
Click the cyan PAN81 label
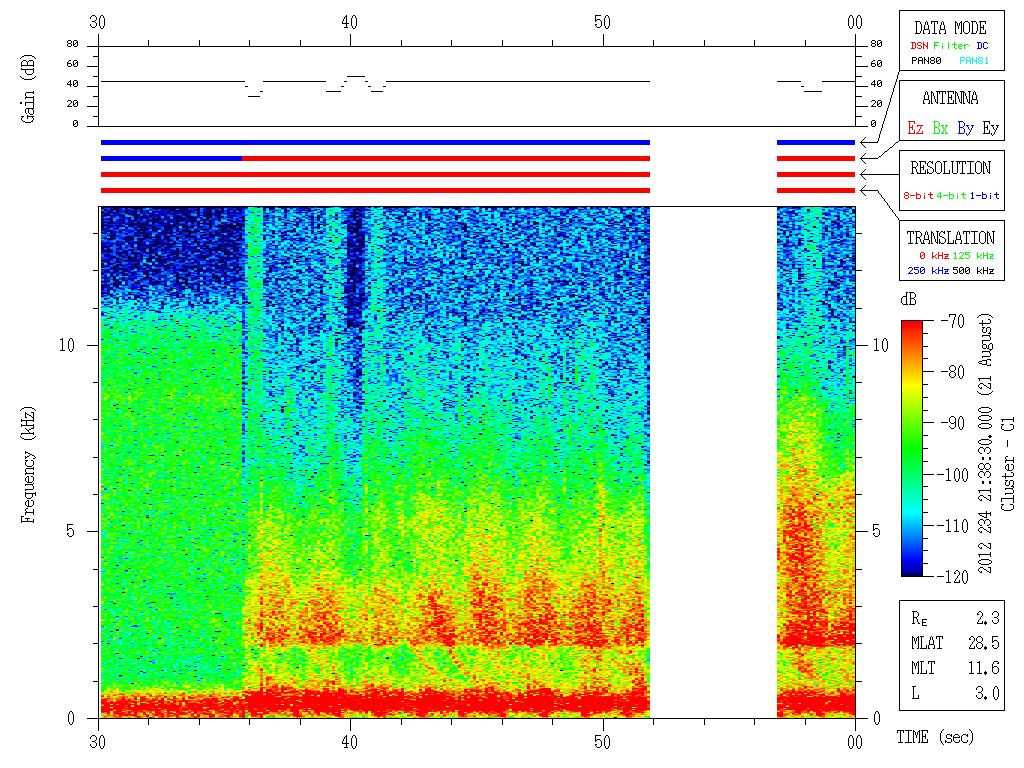point(974,61)
